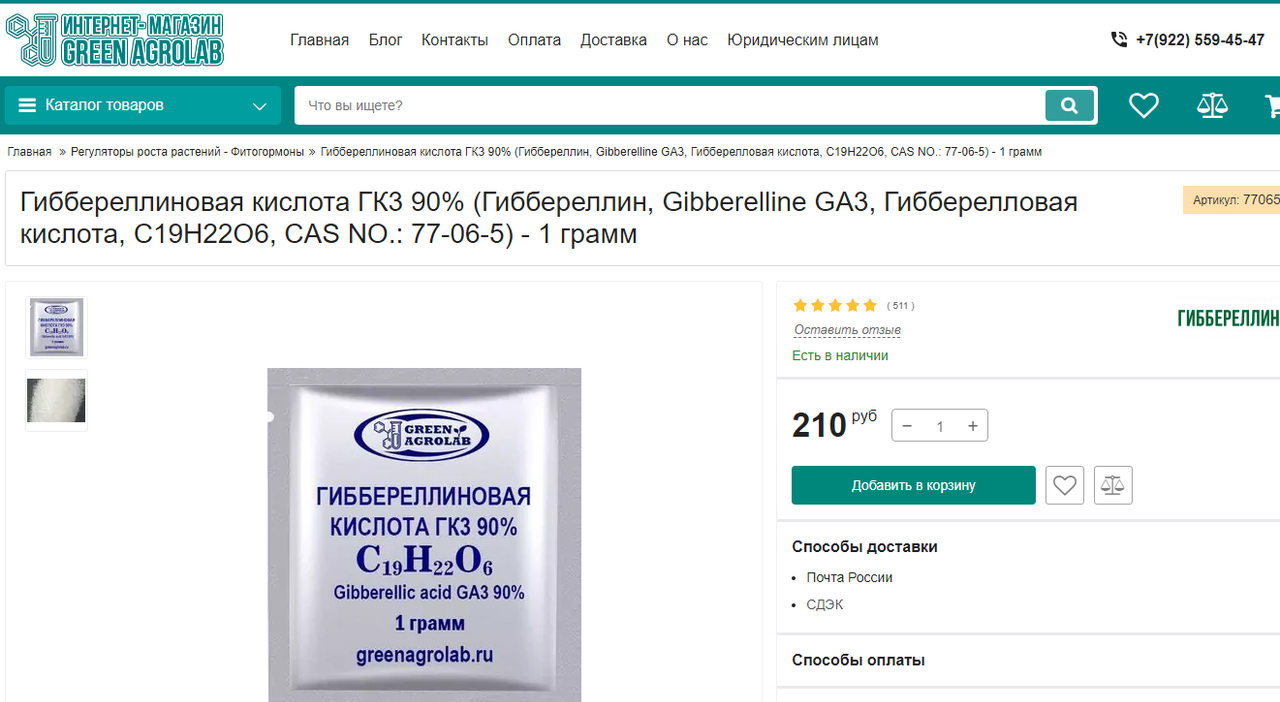Select the white powder thumbnail image
Image resolution: width=1280 pixels, height=702 pixels.
[x=56, y=400]
